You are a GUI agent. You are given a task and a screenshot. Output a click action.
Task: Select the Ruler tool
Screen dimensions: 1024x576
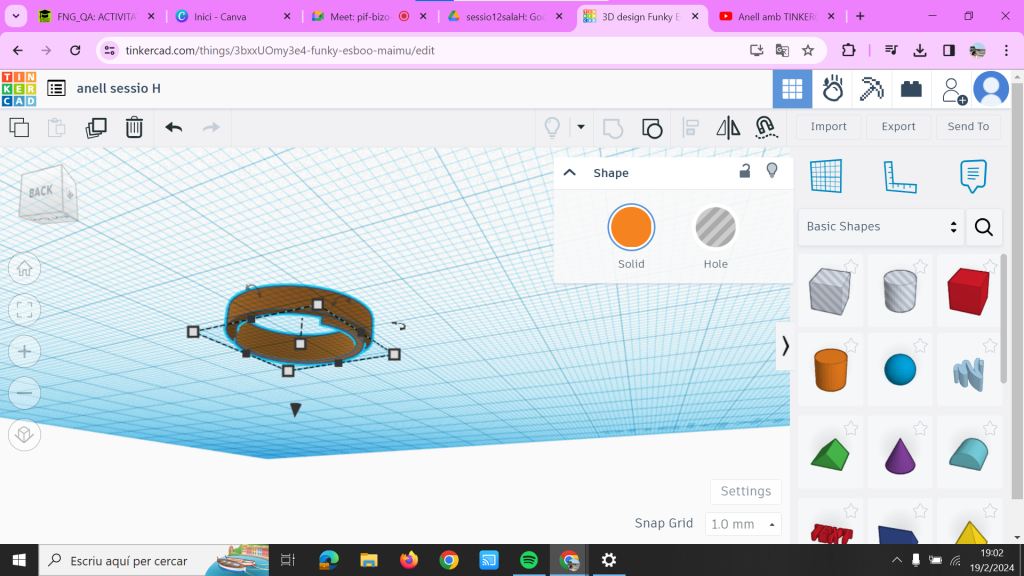pyautogui.click(x=900, y=176)
